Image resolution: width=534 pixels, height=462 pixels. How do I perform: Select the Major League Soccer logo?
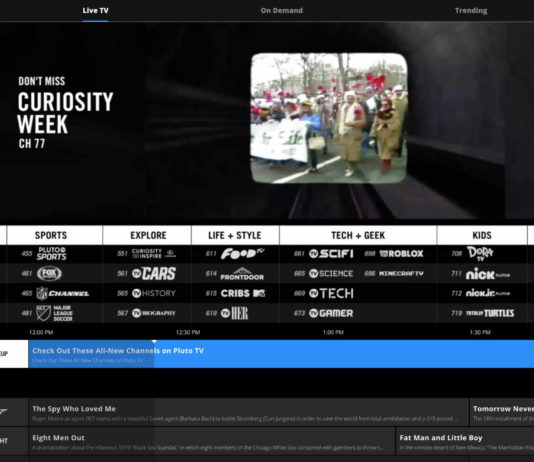pos(54,313)
